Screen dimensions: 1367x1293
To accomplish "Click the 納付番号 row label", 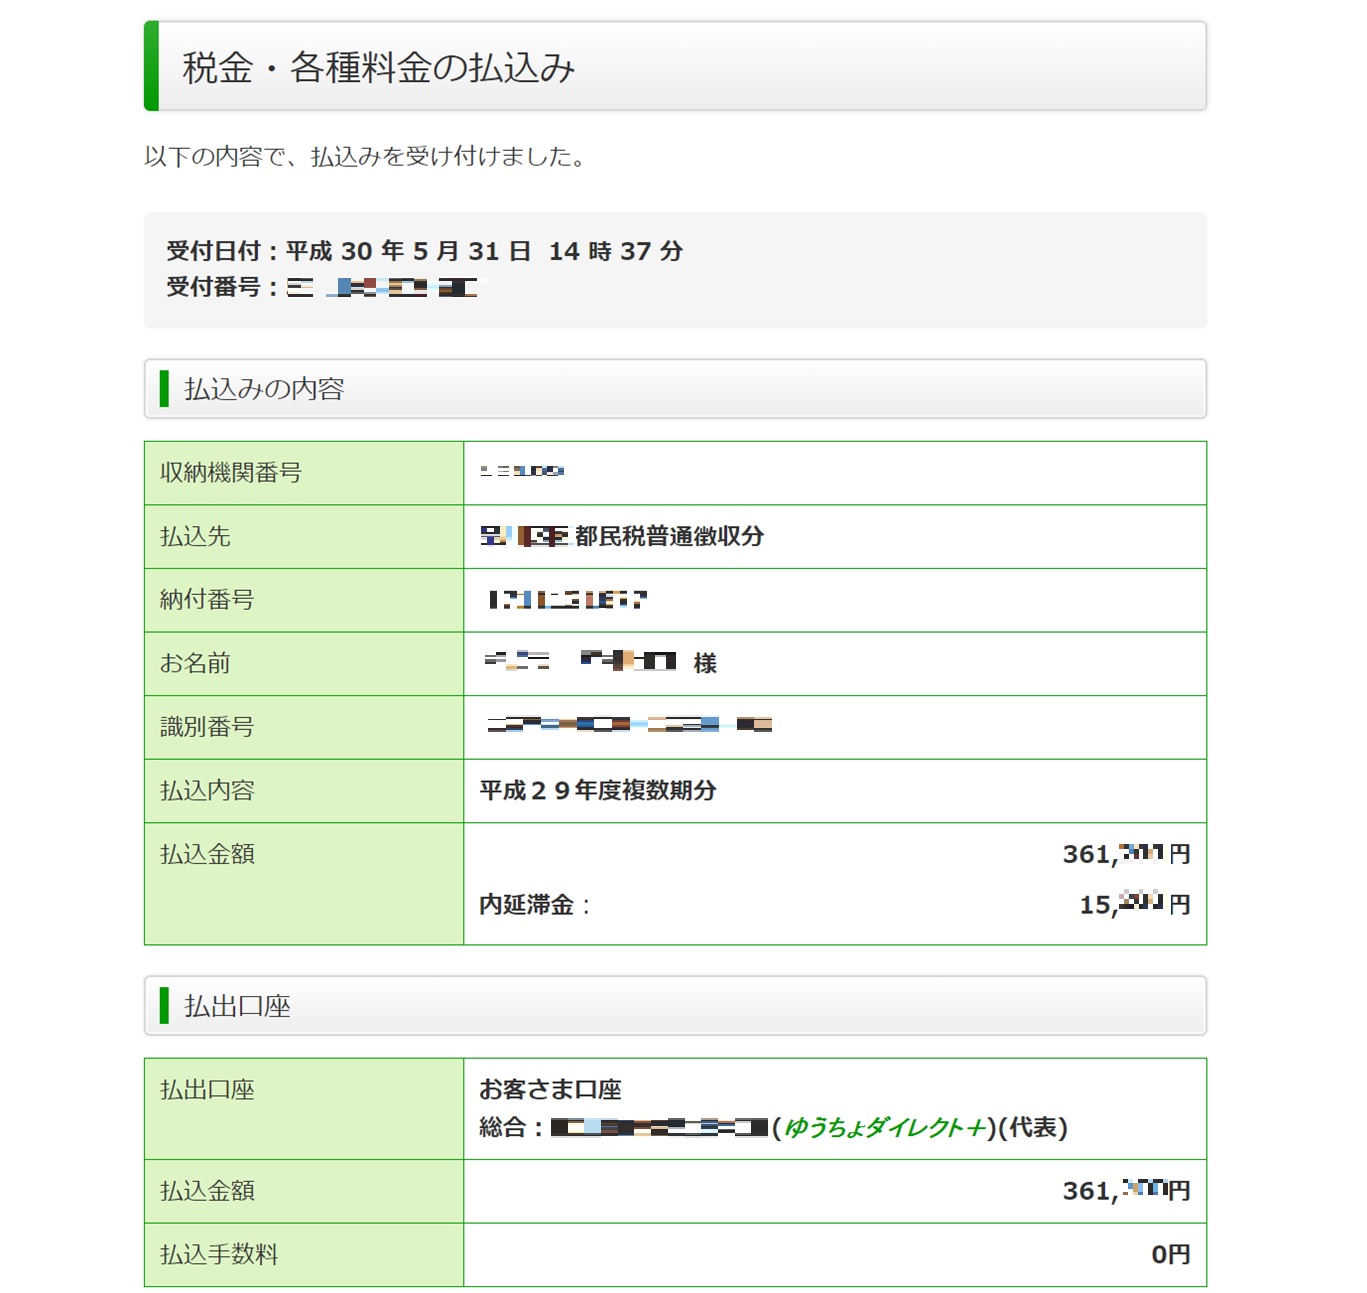I will pos(207,600).
